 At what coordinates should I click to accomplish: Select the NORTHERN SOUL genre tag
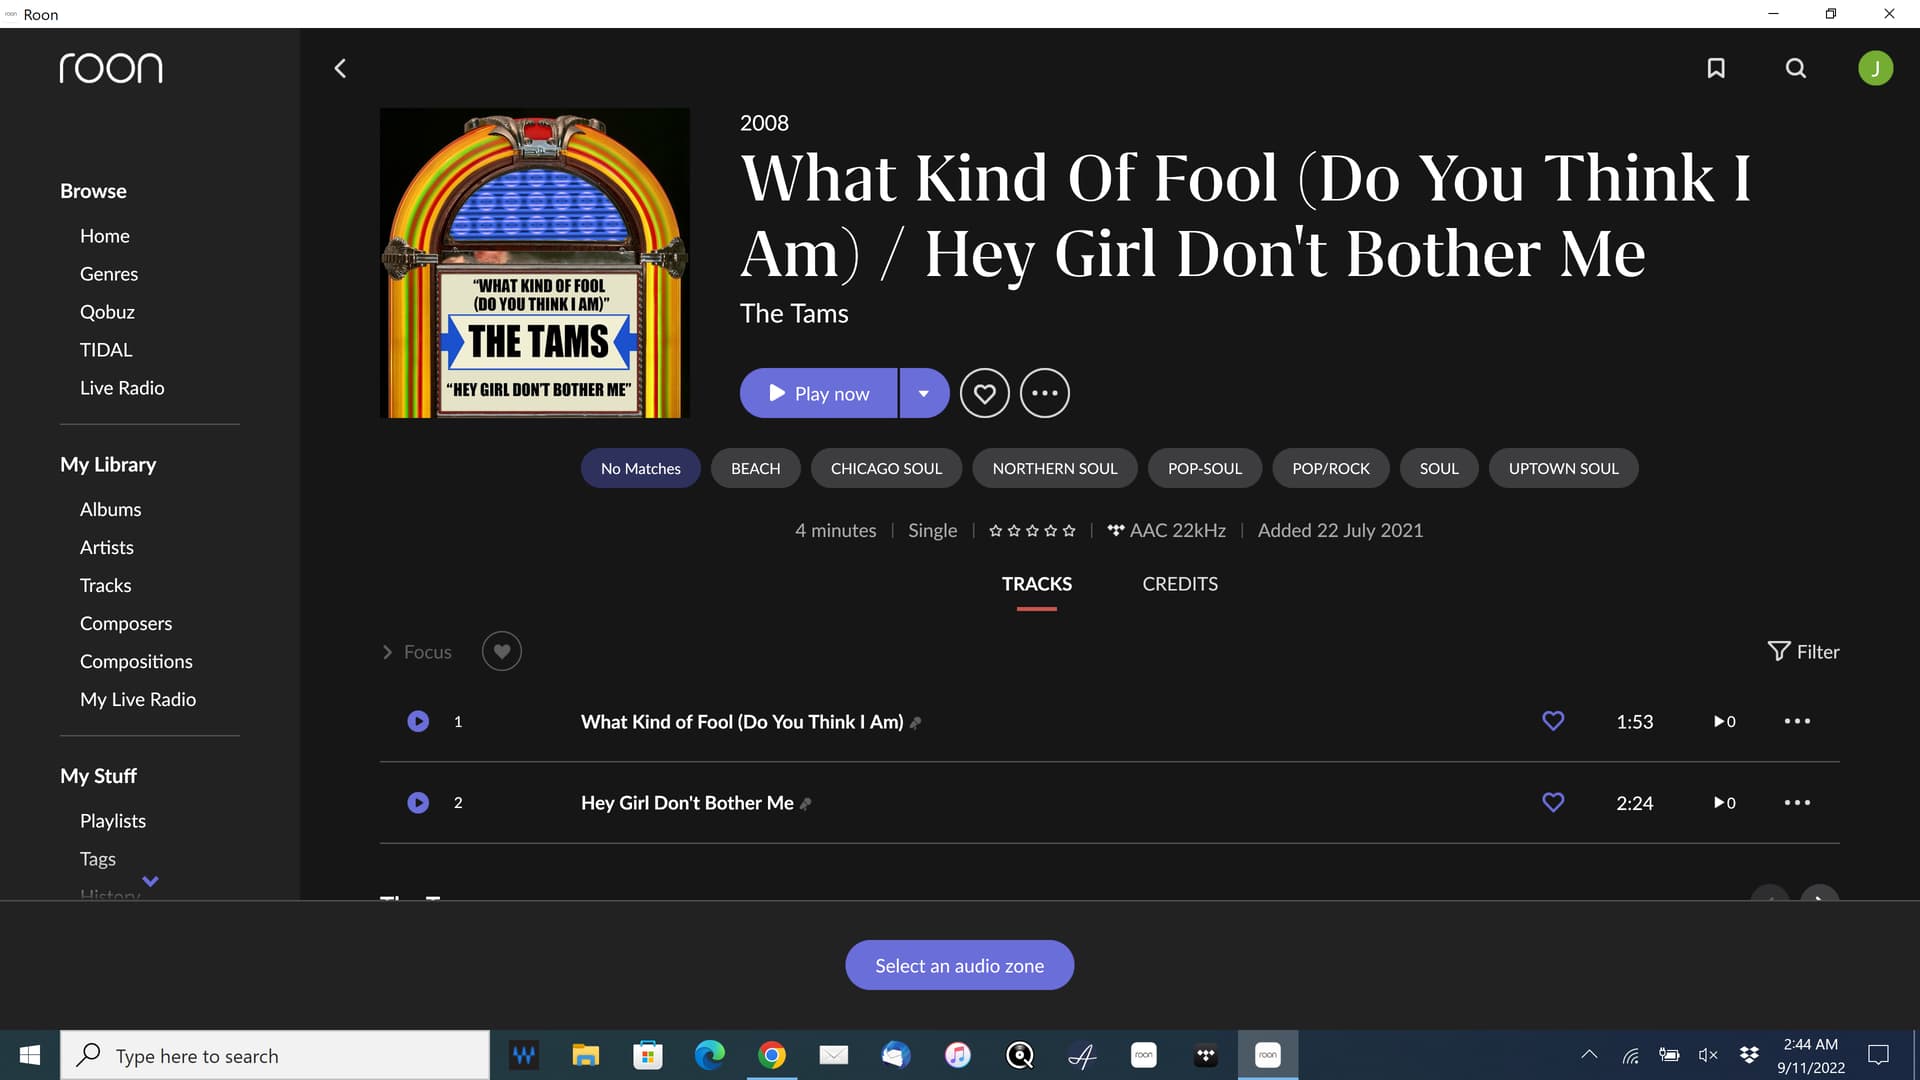pos(1054,468)
